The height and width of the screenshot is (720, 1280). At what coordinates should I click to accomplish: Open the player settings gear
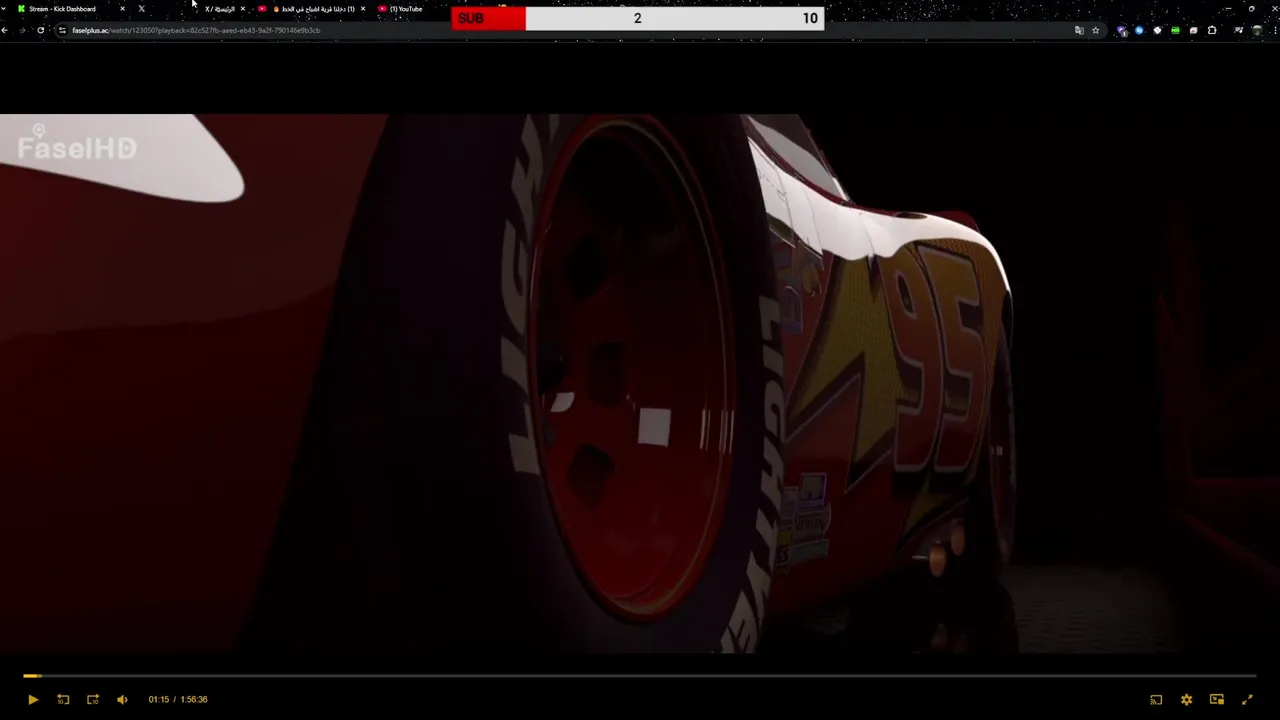pyautogui.click(x=1186, y=699)
